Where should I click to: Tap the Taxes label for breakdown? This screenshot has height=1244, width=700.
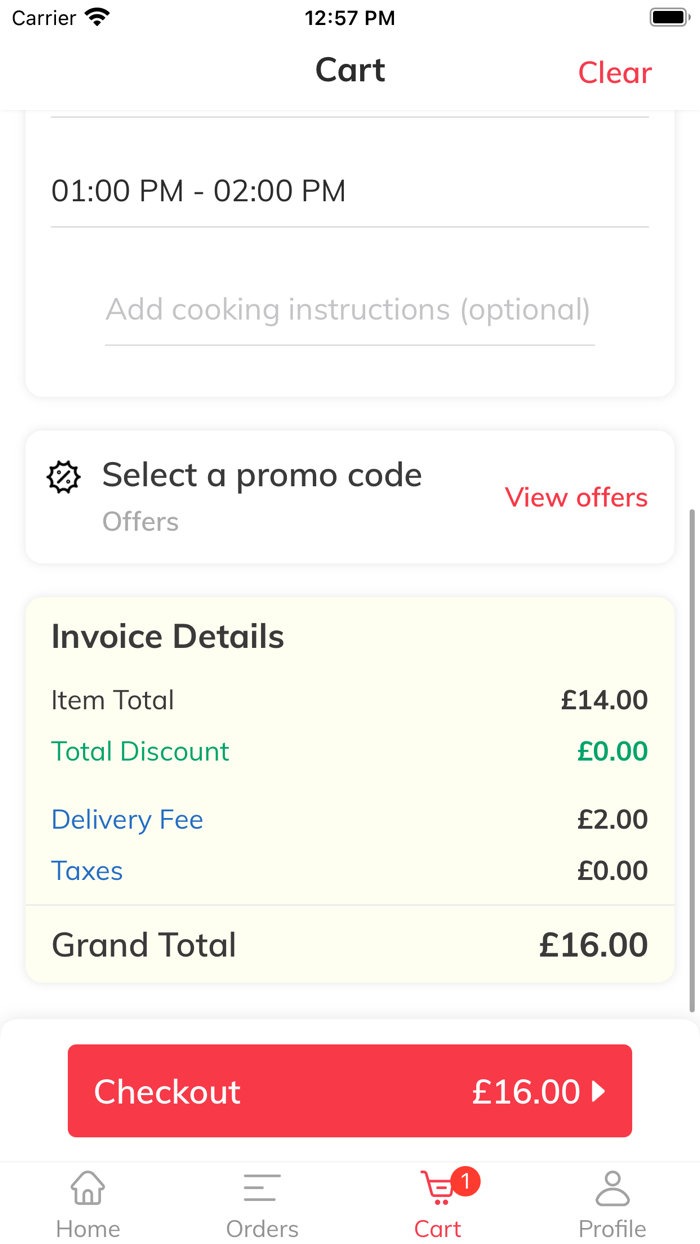point(87,871)
